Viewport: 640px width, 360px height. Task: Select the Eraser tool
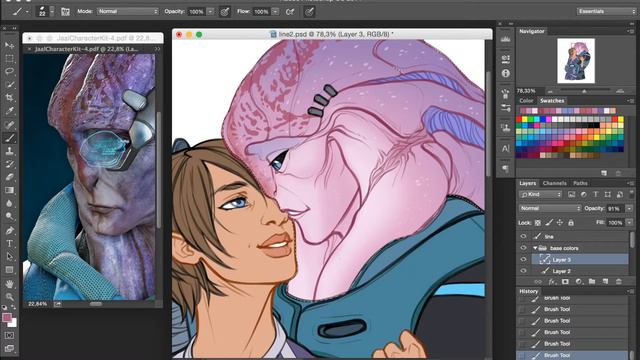[9, 177]
